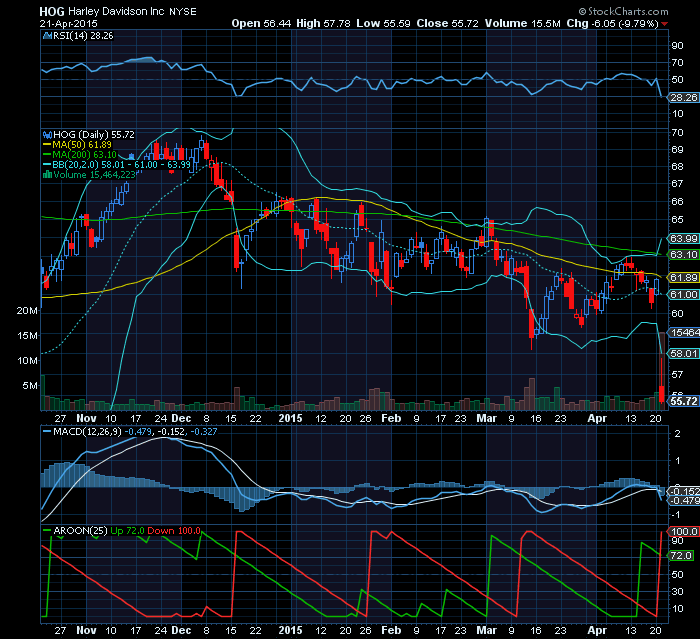
Task: Click the 58.01 lower Bollinger price tag
Action: pos(683,354)
